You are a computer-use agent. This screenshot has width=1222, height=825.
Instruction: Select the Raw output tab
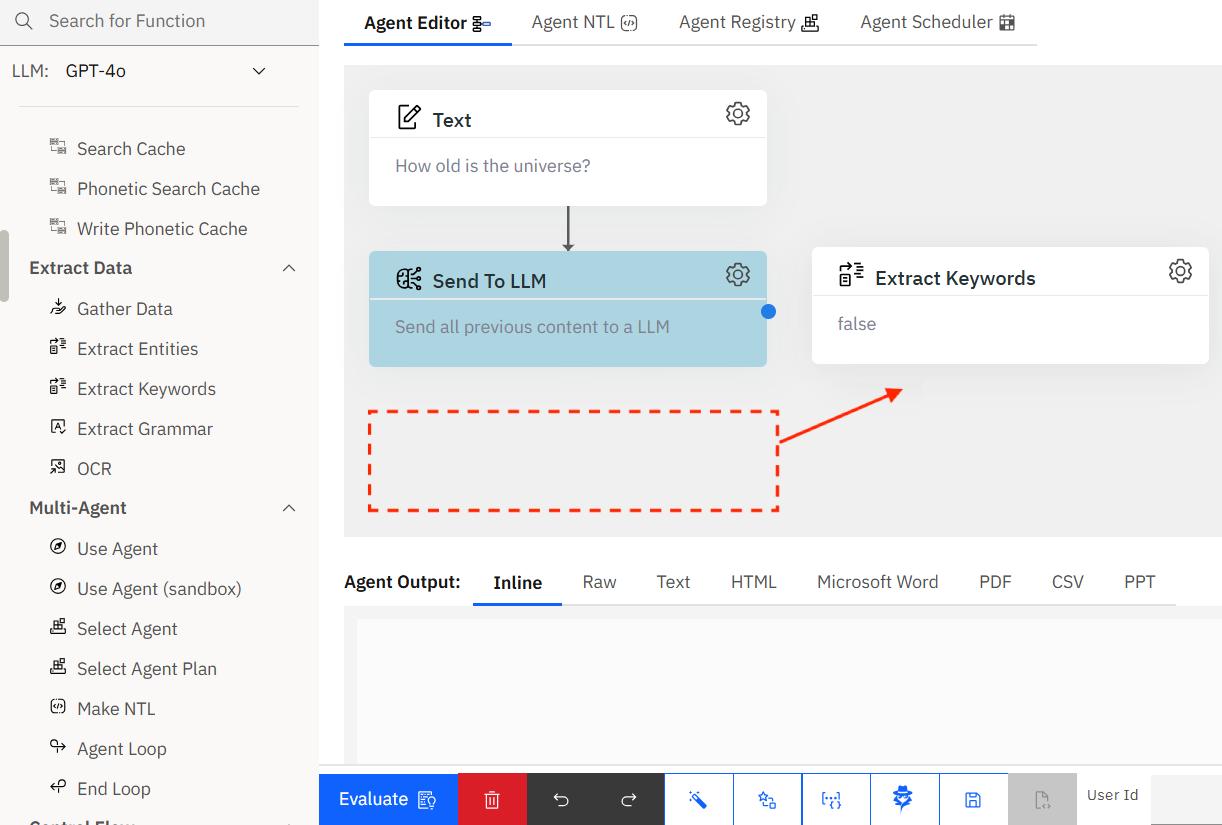(x=600, y=582)
